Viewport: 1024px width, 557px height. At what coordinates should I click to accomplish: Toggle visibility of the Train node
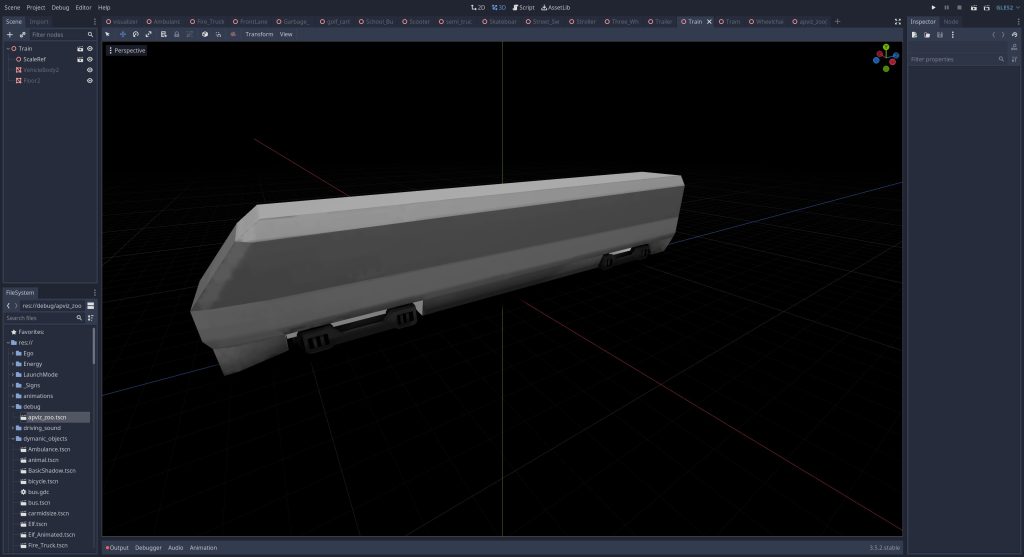tap(90, 48)
